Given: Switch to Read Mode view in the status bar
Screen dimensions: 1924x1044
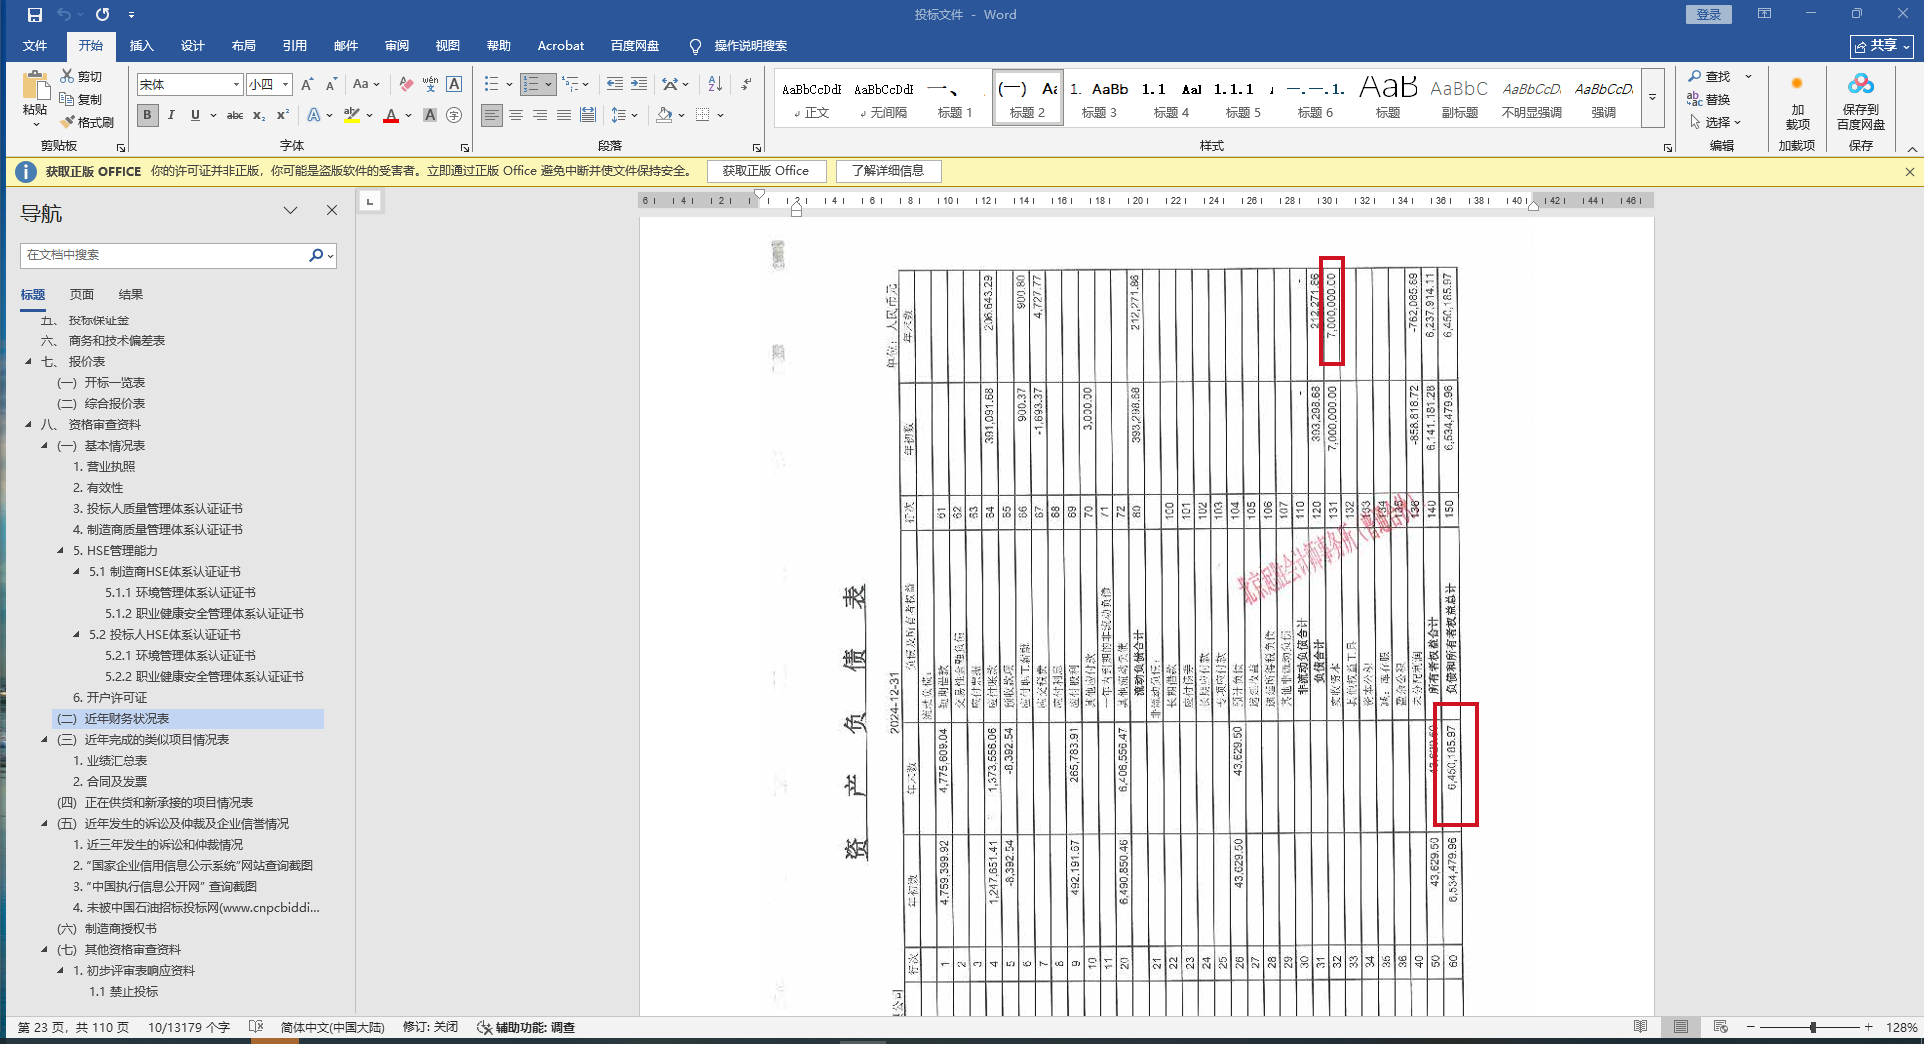Looking at the screenshot, I should pyautogui.click(x=1641, y=1027).
